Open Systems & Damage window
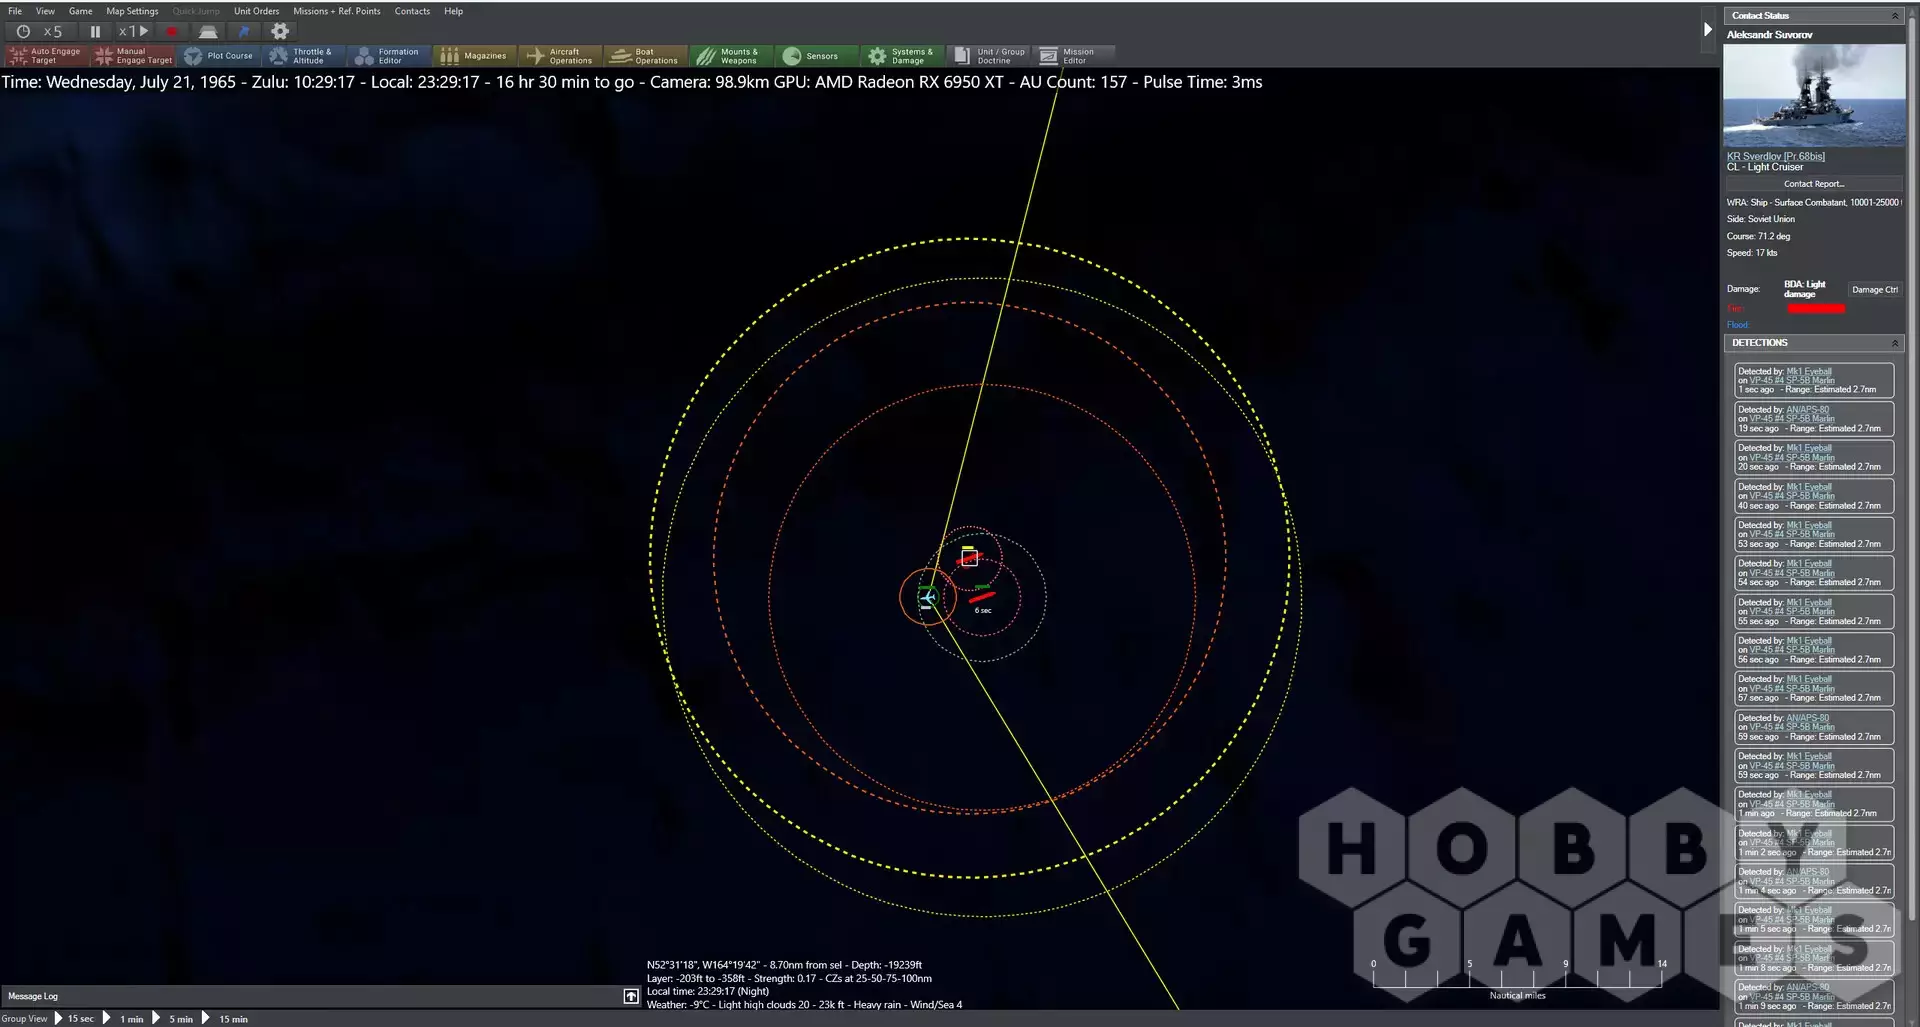Image resolution: width=1920 pixels, height=1027 pixels. pyautogui.click(x=902, y=56)
